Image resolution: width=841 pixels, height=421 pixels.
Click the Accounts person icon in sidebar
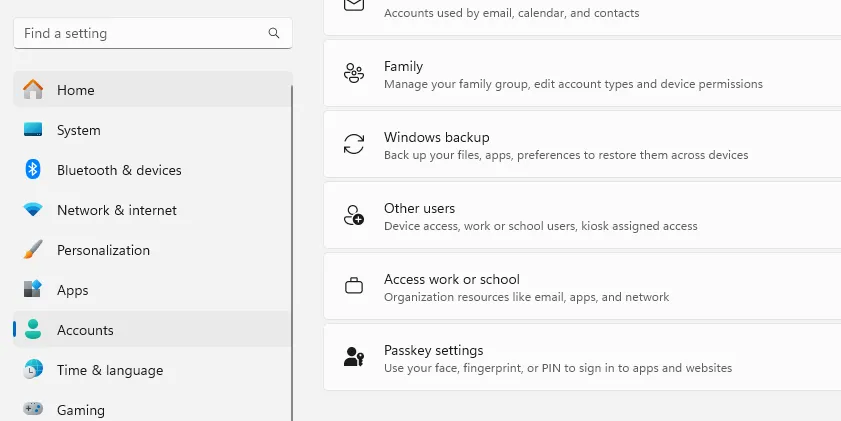tap(33, 329)
